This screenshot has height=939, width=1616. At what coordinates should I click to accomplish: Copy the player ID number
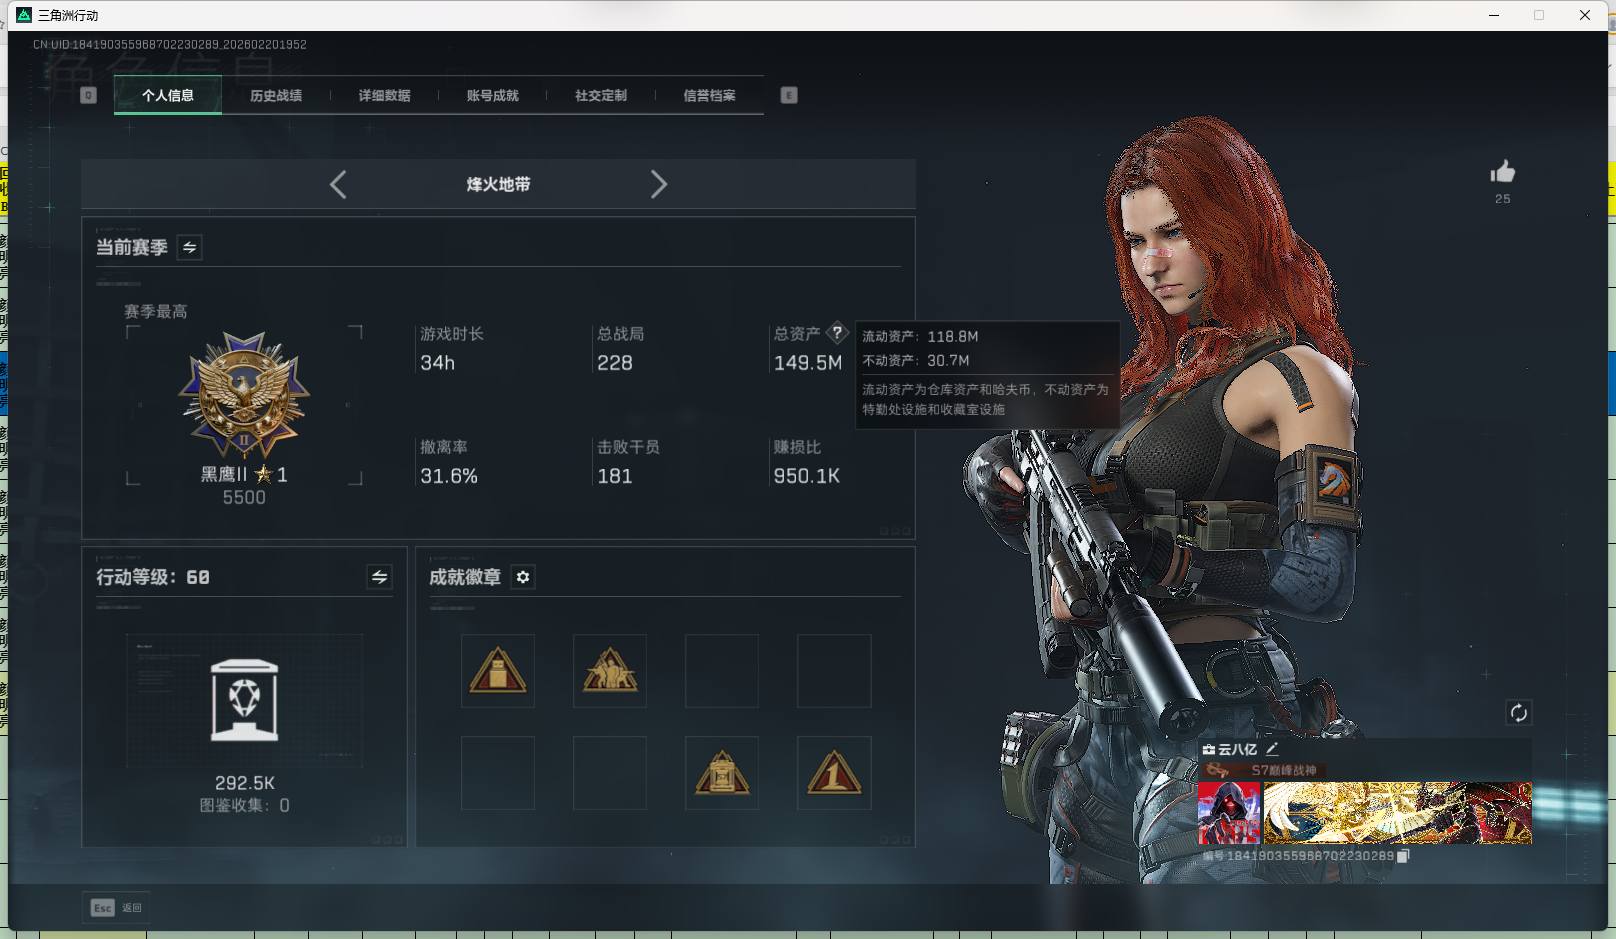1403,856
